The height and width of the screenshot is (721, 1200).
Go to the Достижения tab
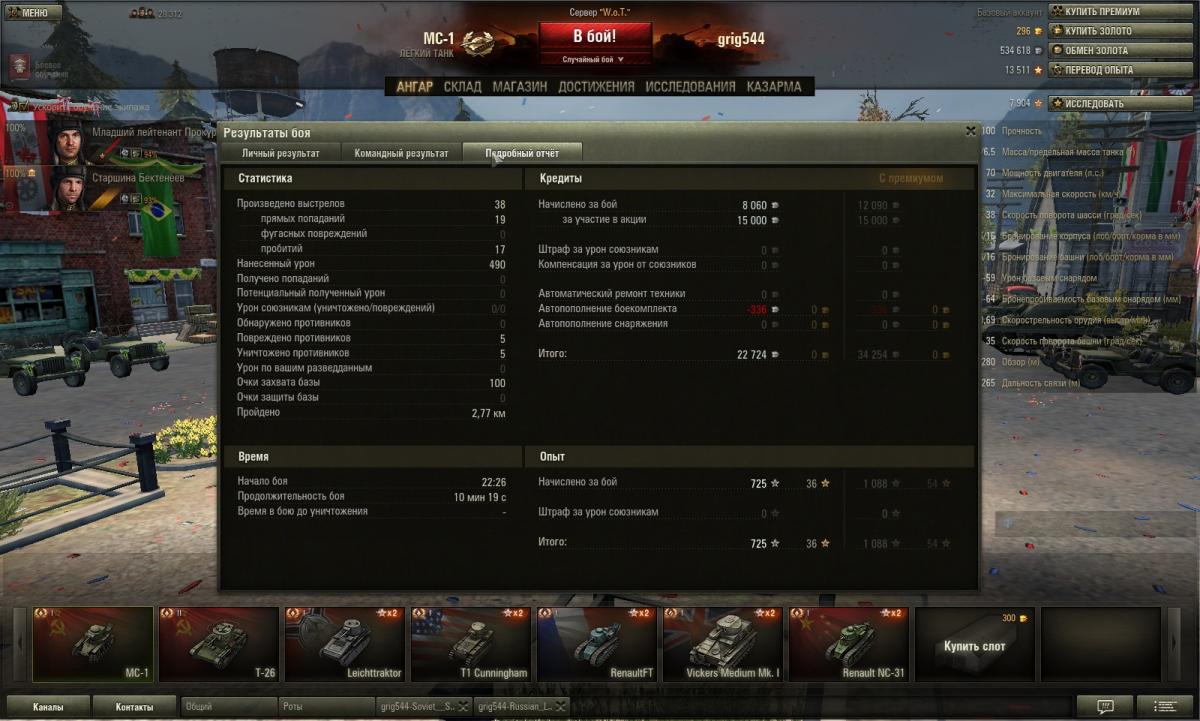596,87
